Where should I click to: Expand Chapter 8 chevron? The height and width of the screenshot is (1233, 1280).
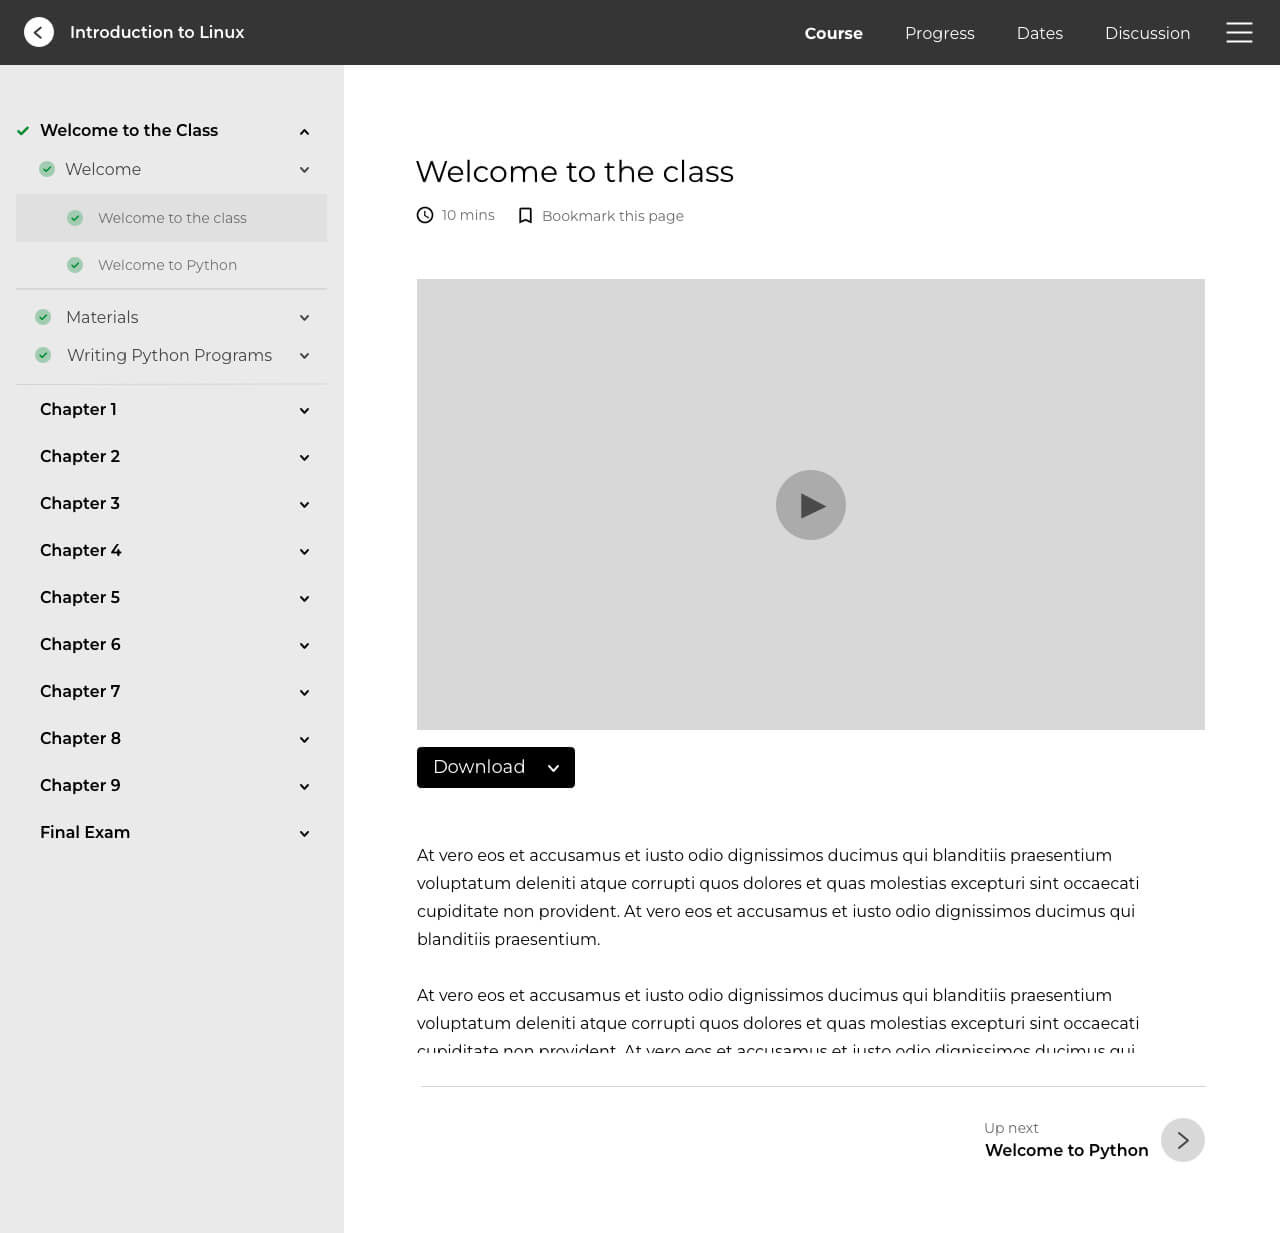pyautogui.click(x=304, y=739)
